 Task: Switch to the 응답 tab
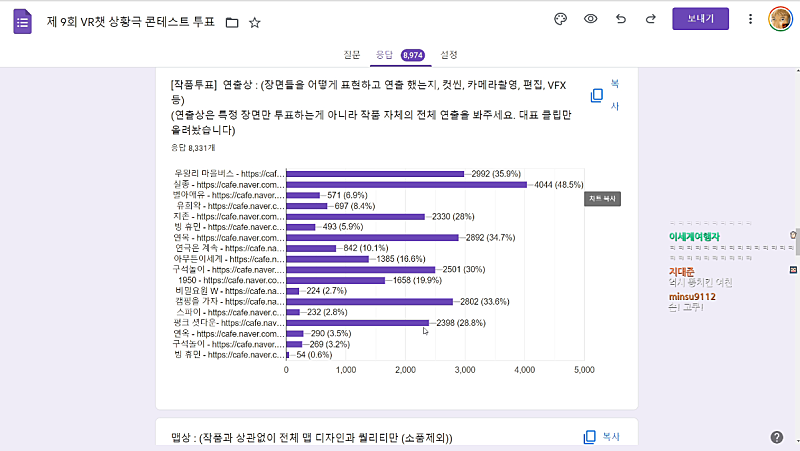[384, 55]
